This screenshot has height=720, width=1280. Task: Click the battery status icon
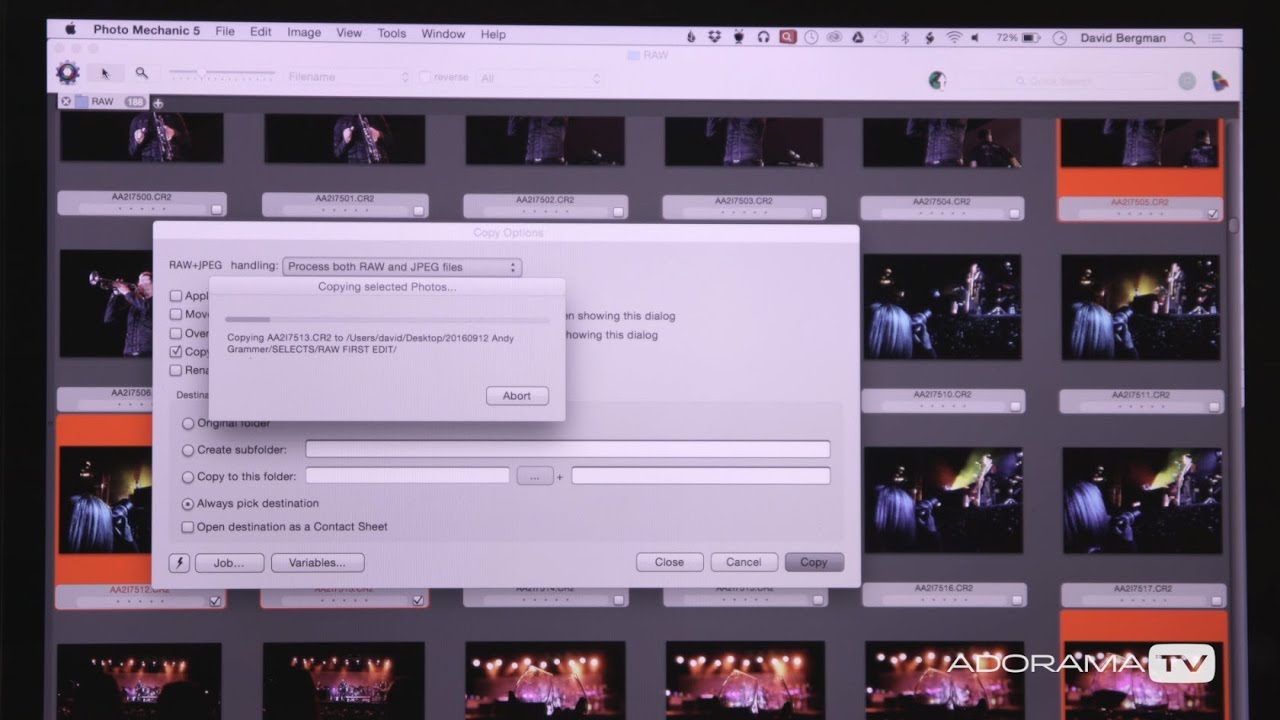[1033, 37]
